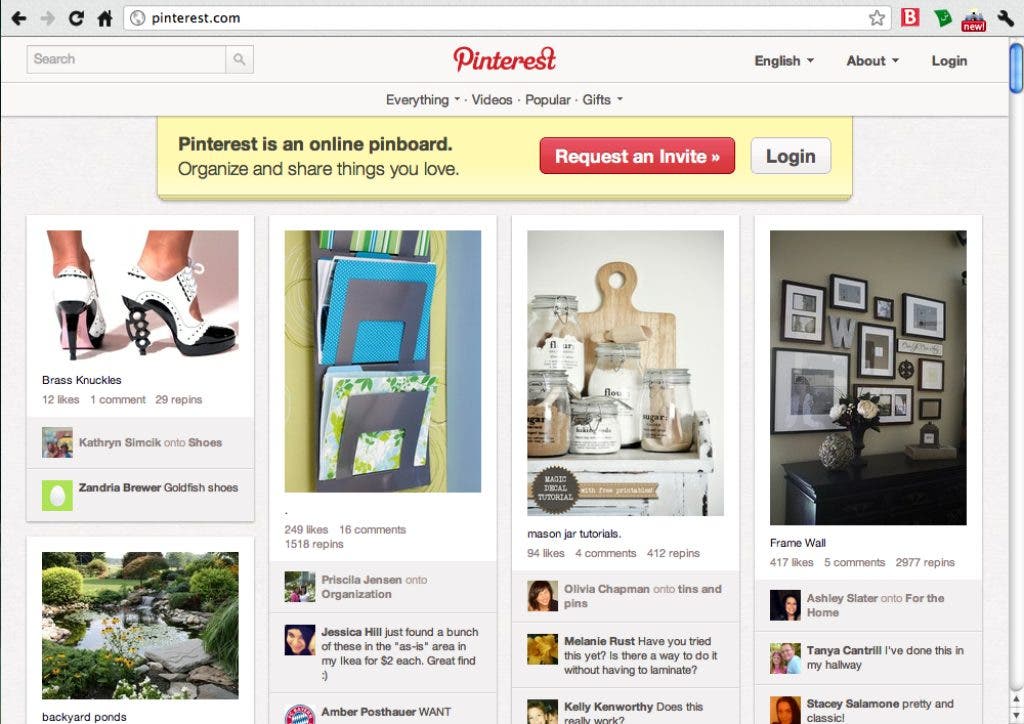This screenshot has width=1024, height=724.
Task: Open the red B extension icon
Action: 910,17
